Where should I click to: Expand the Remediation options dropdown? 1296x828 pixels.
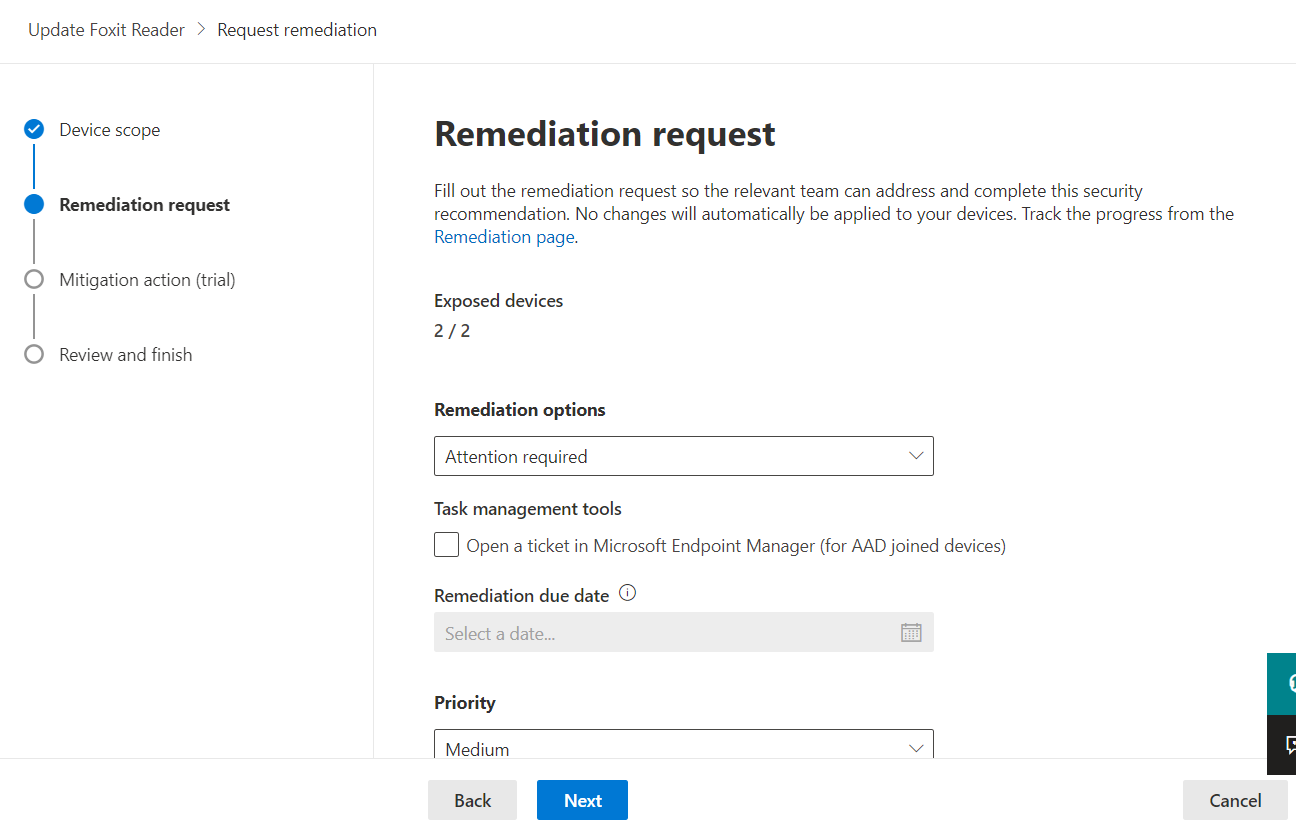pyautogui.click(x=683, y=456)
